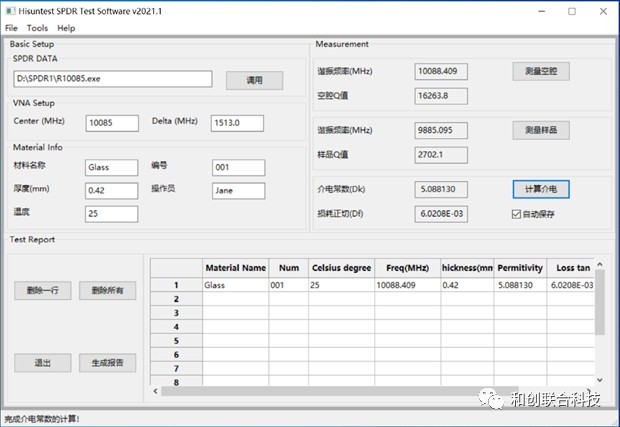Click the 测量样品 measure sample button
This screenshot has width=620, height=427.
point(541,130)
